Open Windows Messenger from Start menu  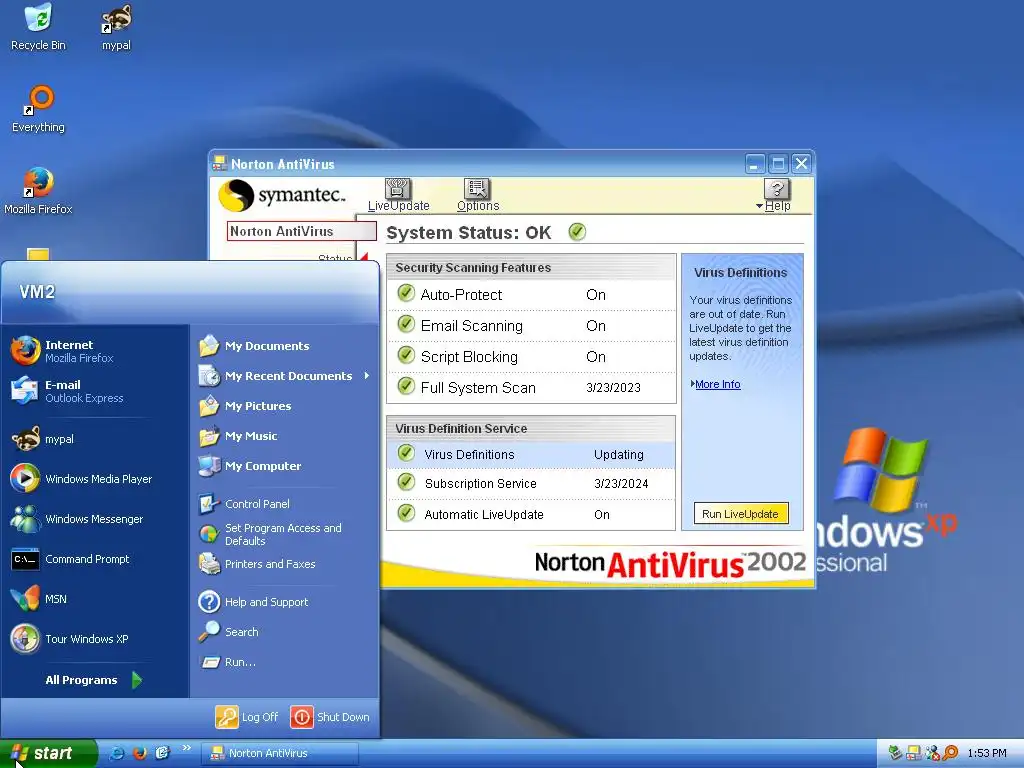[x=95, y=519]
